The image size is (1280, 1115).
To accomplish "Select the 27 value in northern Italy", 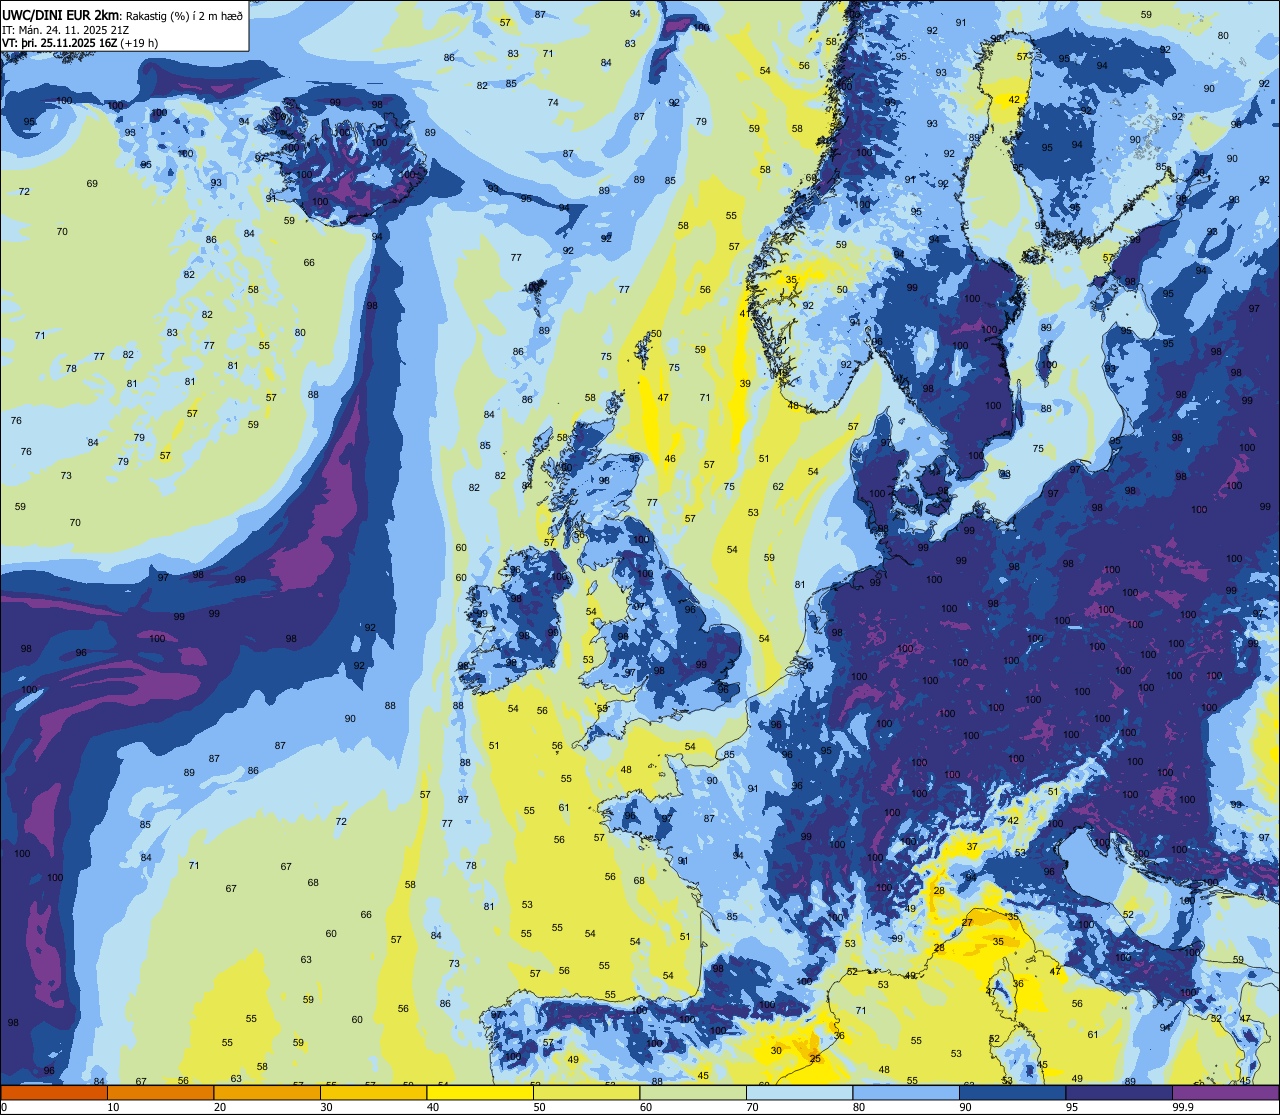I will point(967,922).
